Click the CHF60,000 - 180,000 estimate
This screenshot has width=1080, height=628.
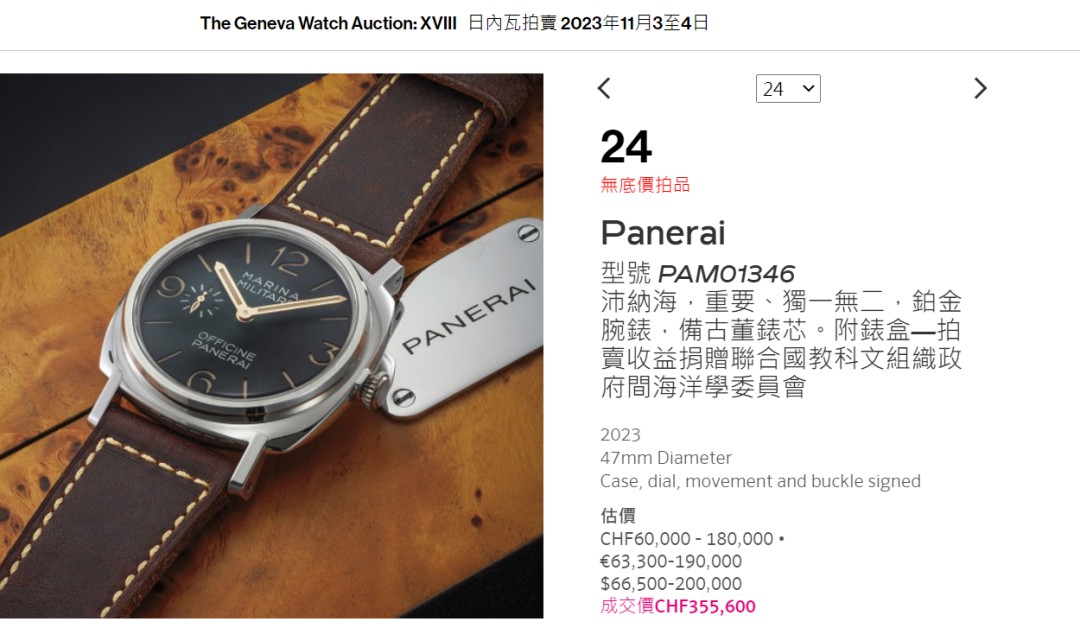pos(687,538)
